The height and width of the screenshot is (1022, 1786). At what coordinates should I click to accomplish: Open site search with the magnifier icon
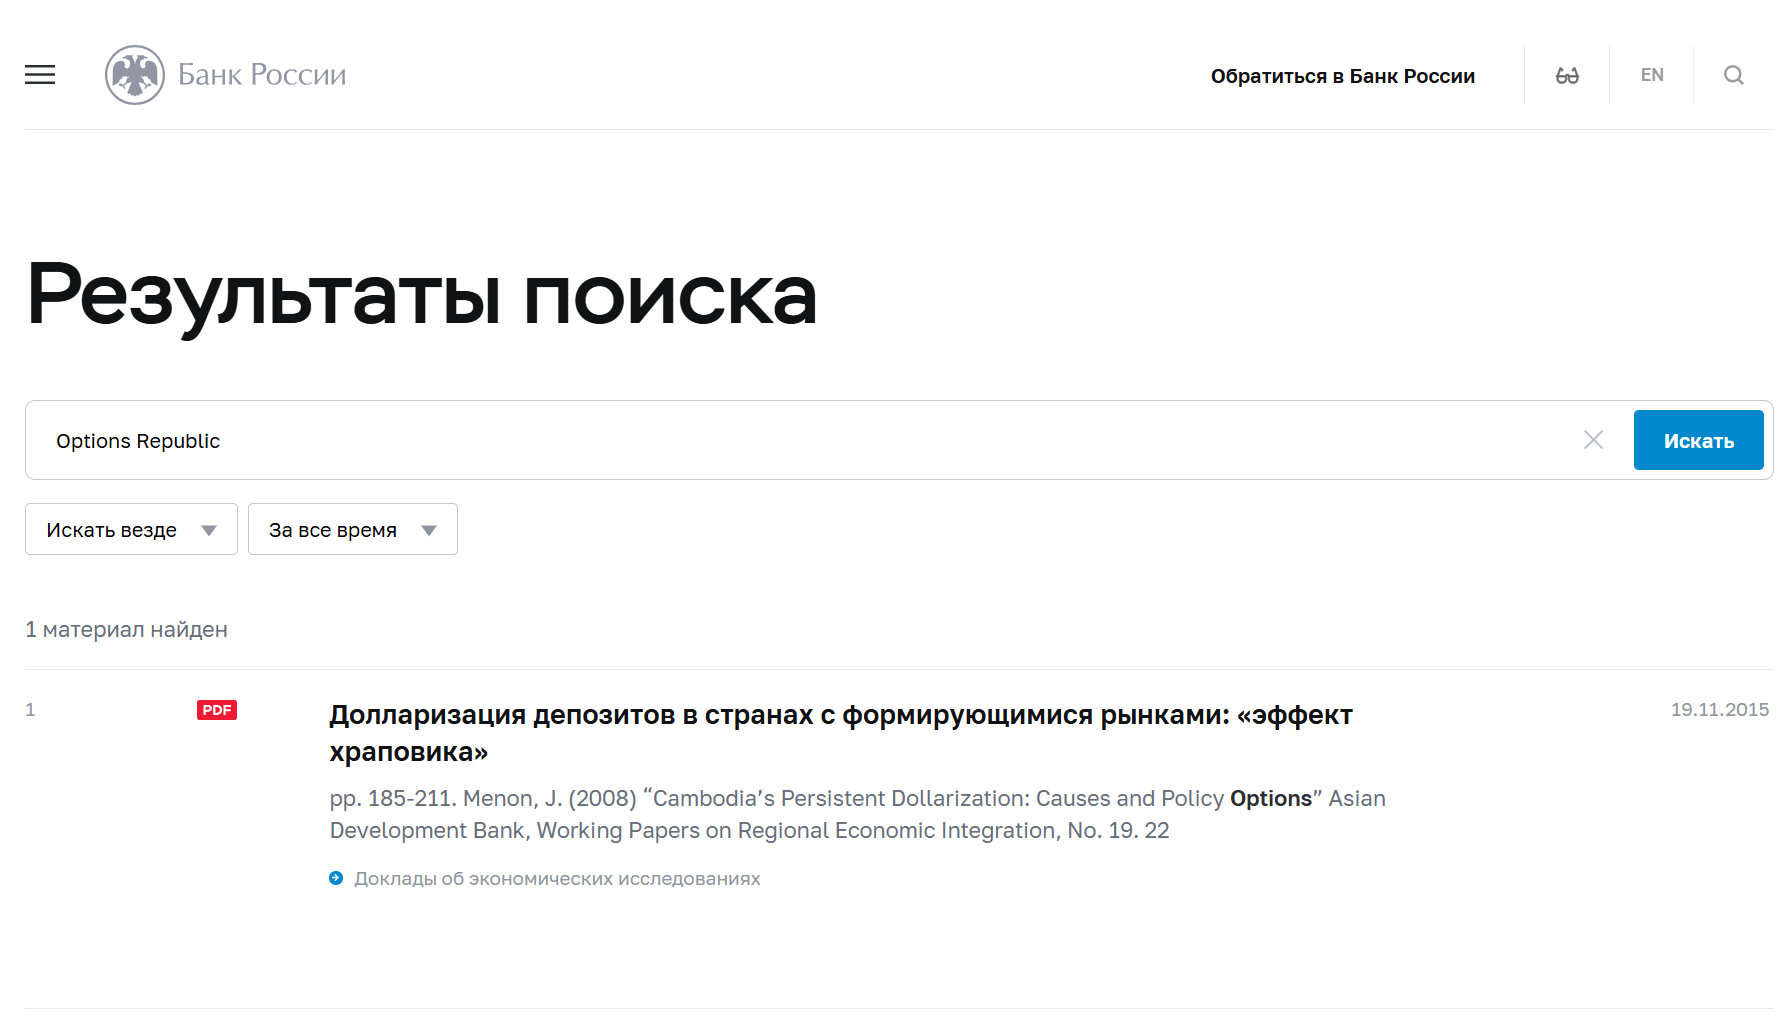[1733, 74]
